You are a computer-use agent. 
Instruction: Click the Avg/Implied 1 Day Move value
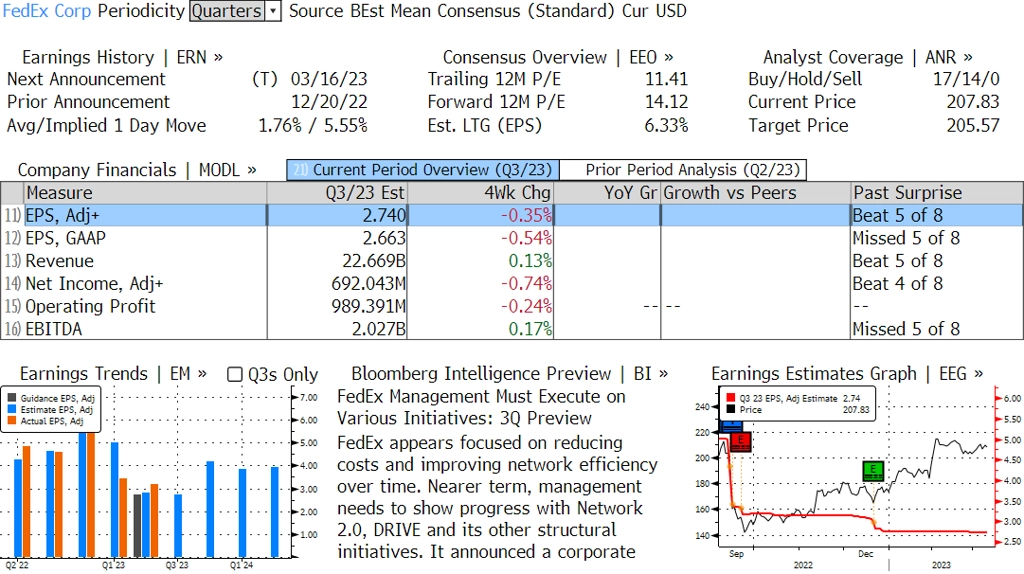coord(313,125)
